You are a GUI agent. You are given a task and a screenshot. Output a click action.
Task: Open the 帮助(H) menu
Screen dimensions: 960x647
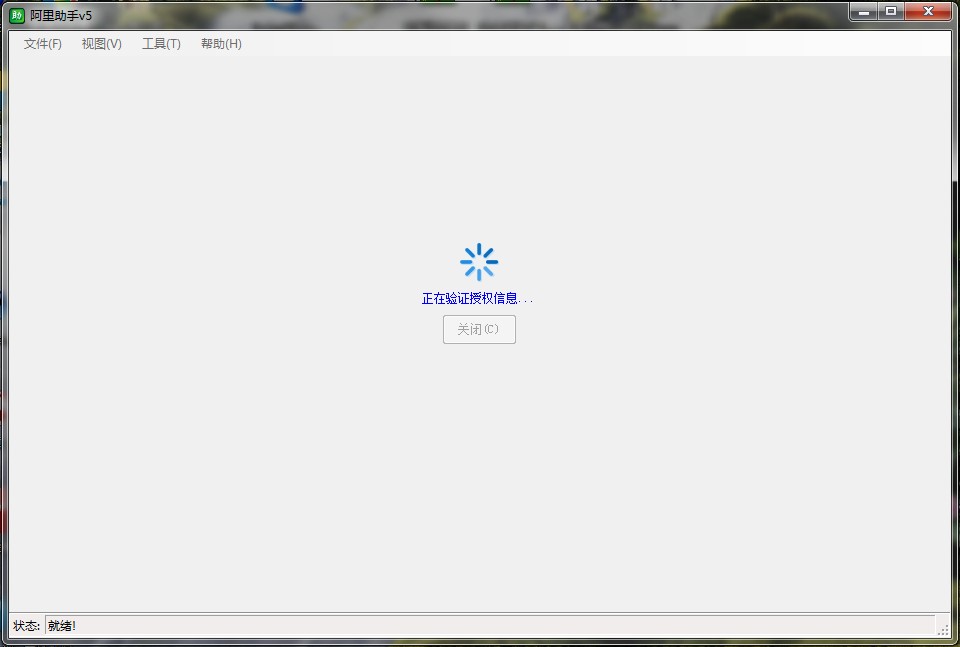(x=220, y=44)
